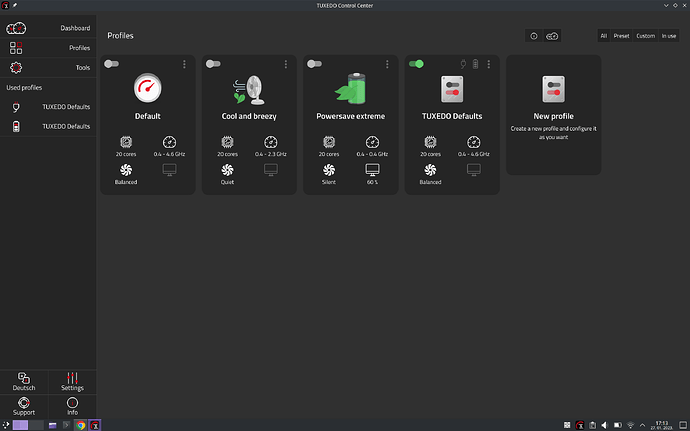Click the Profiles page heading
The width and height of the screenshot is (690, 431).
point(120,36)
